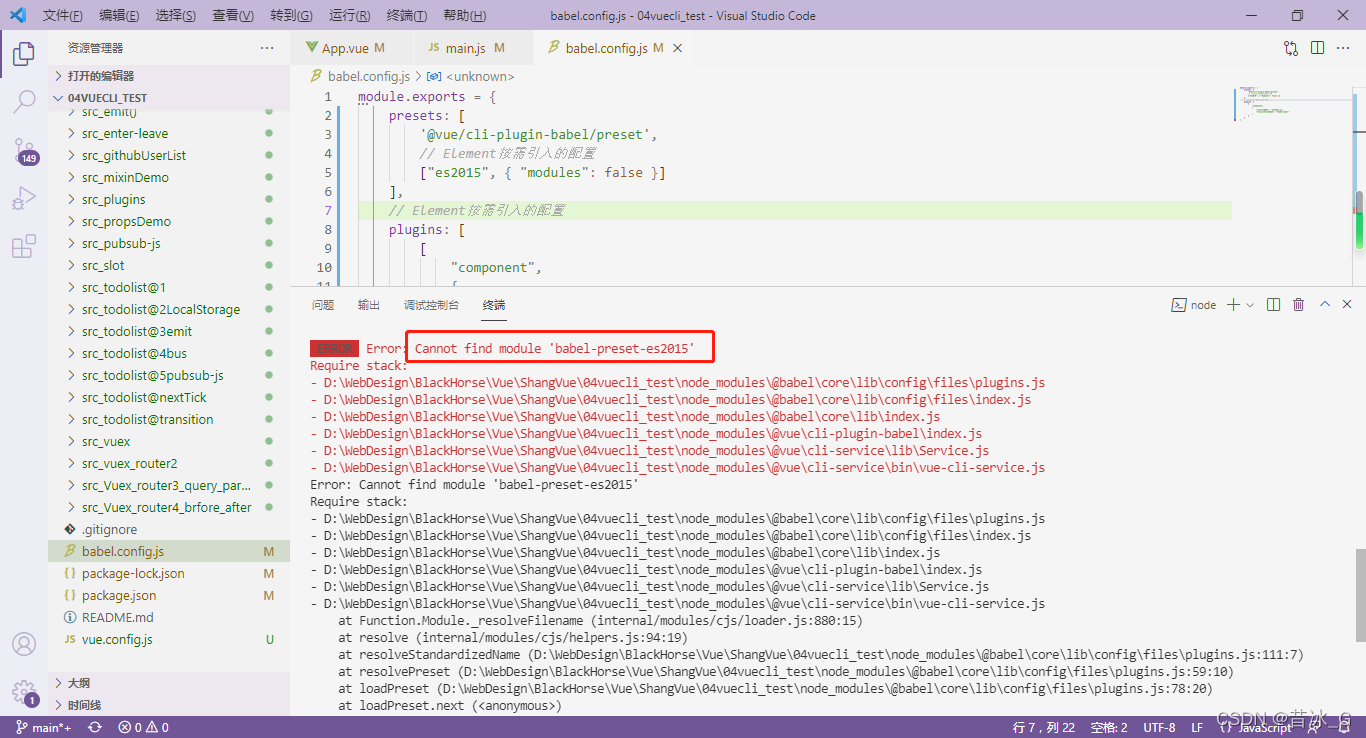Image resolution: width=1366 pixels, height=738 pixels.
Task: Change the LF end of line sequence
Action: coord(1197,728)
